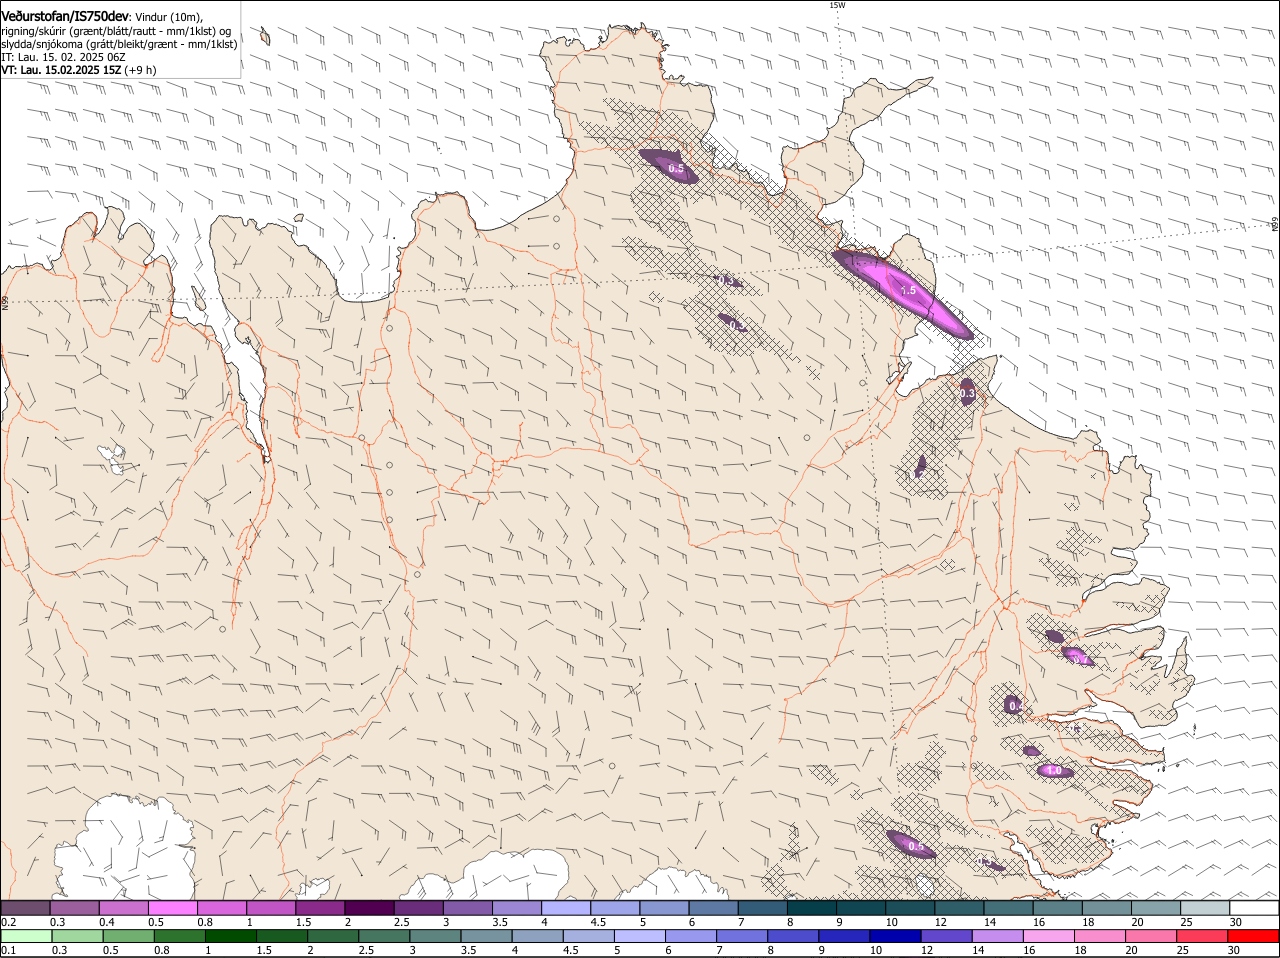Select the 0.3 swatch in the purple legend row

coord(74,908)
